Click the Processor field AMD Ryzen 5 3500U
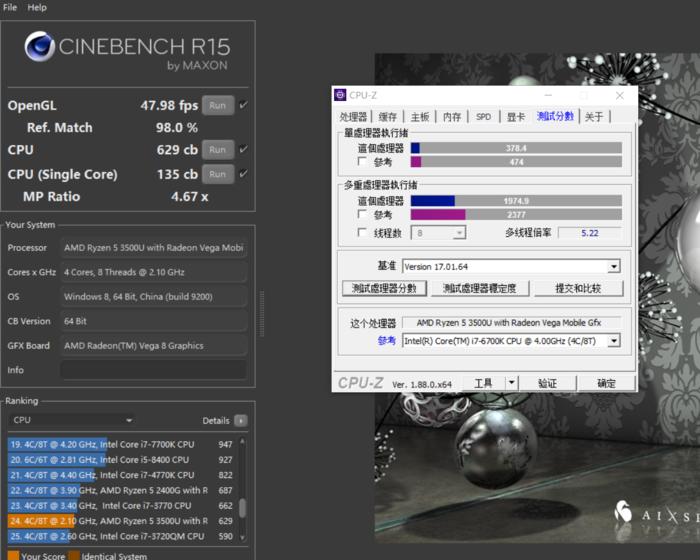Image resolution: width=700 pixels, height=560 pixels. pyautogui.click(x=154, y=248)
